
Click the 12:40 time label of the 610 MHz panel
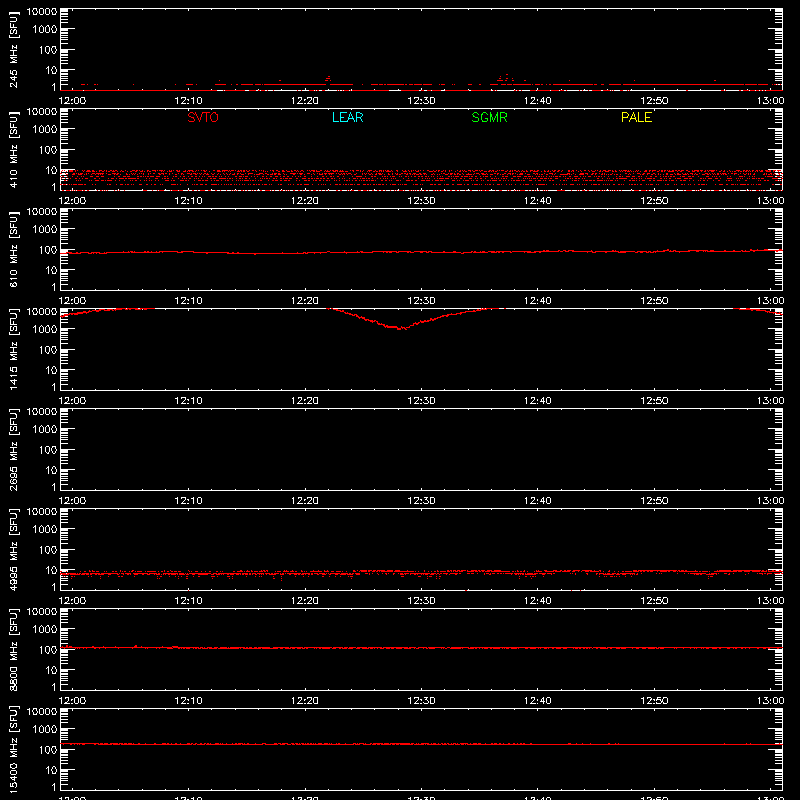538,301
